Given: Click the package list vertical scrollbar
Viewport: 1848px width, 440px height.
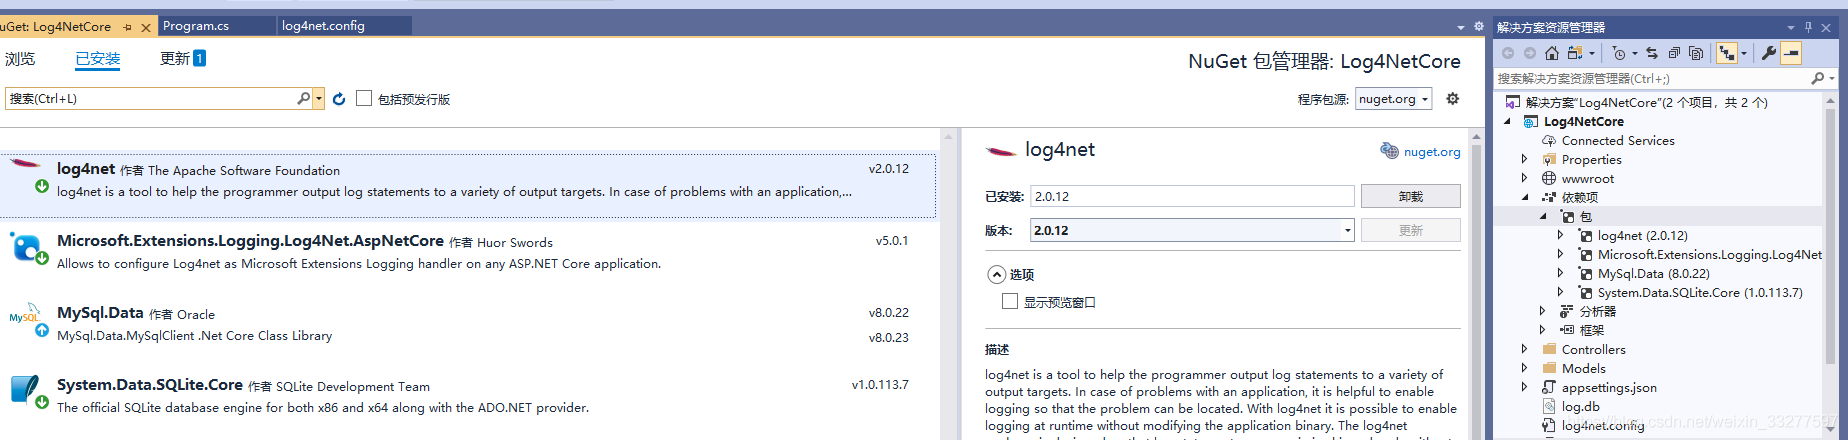Looking at the screenshot, I should 948,284.
